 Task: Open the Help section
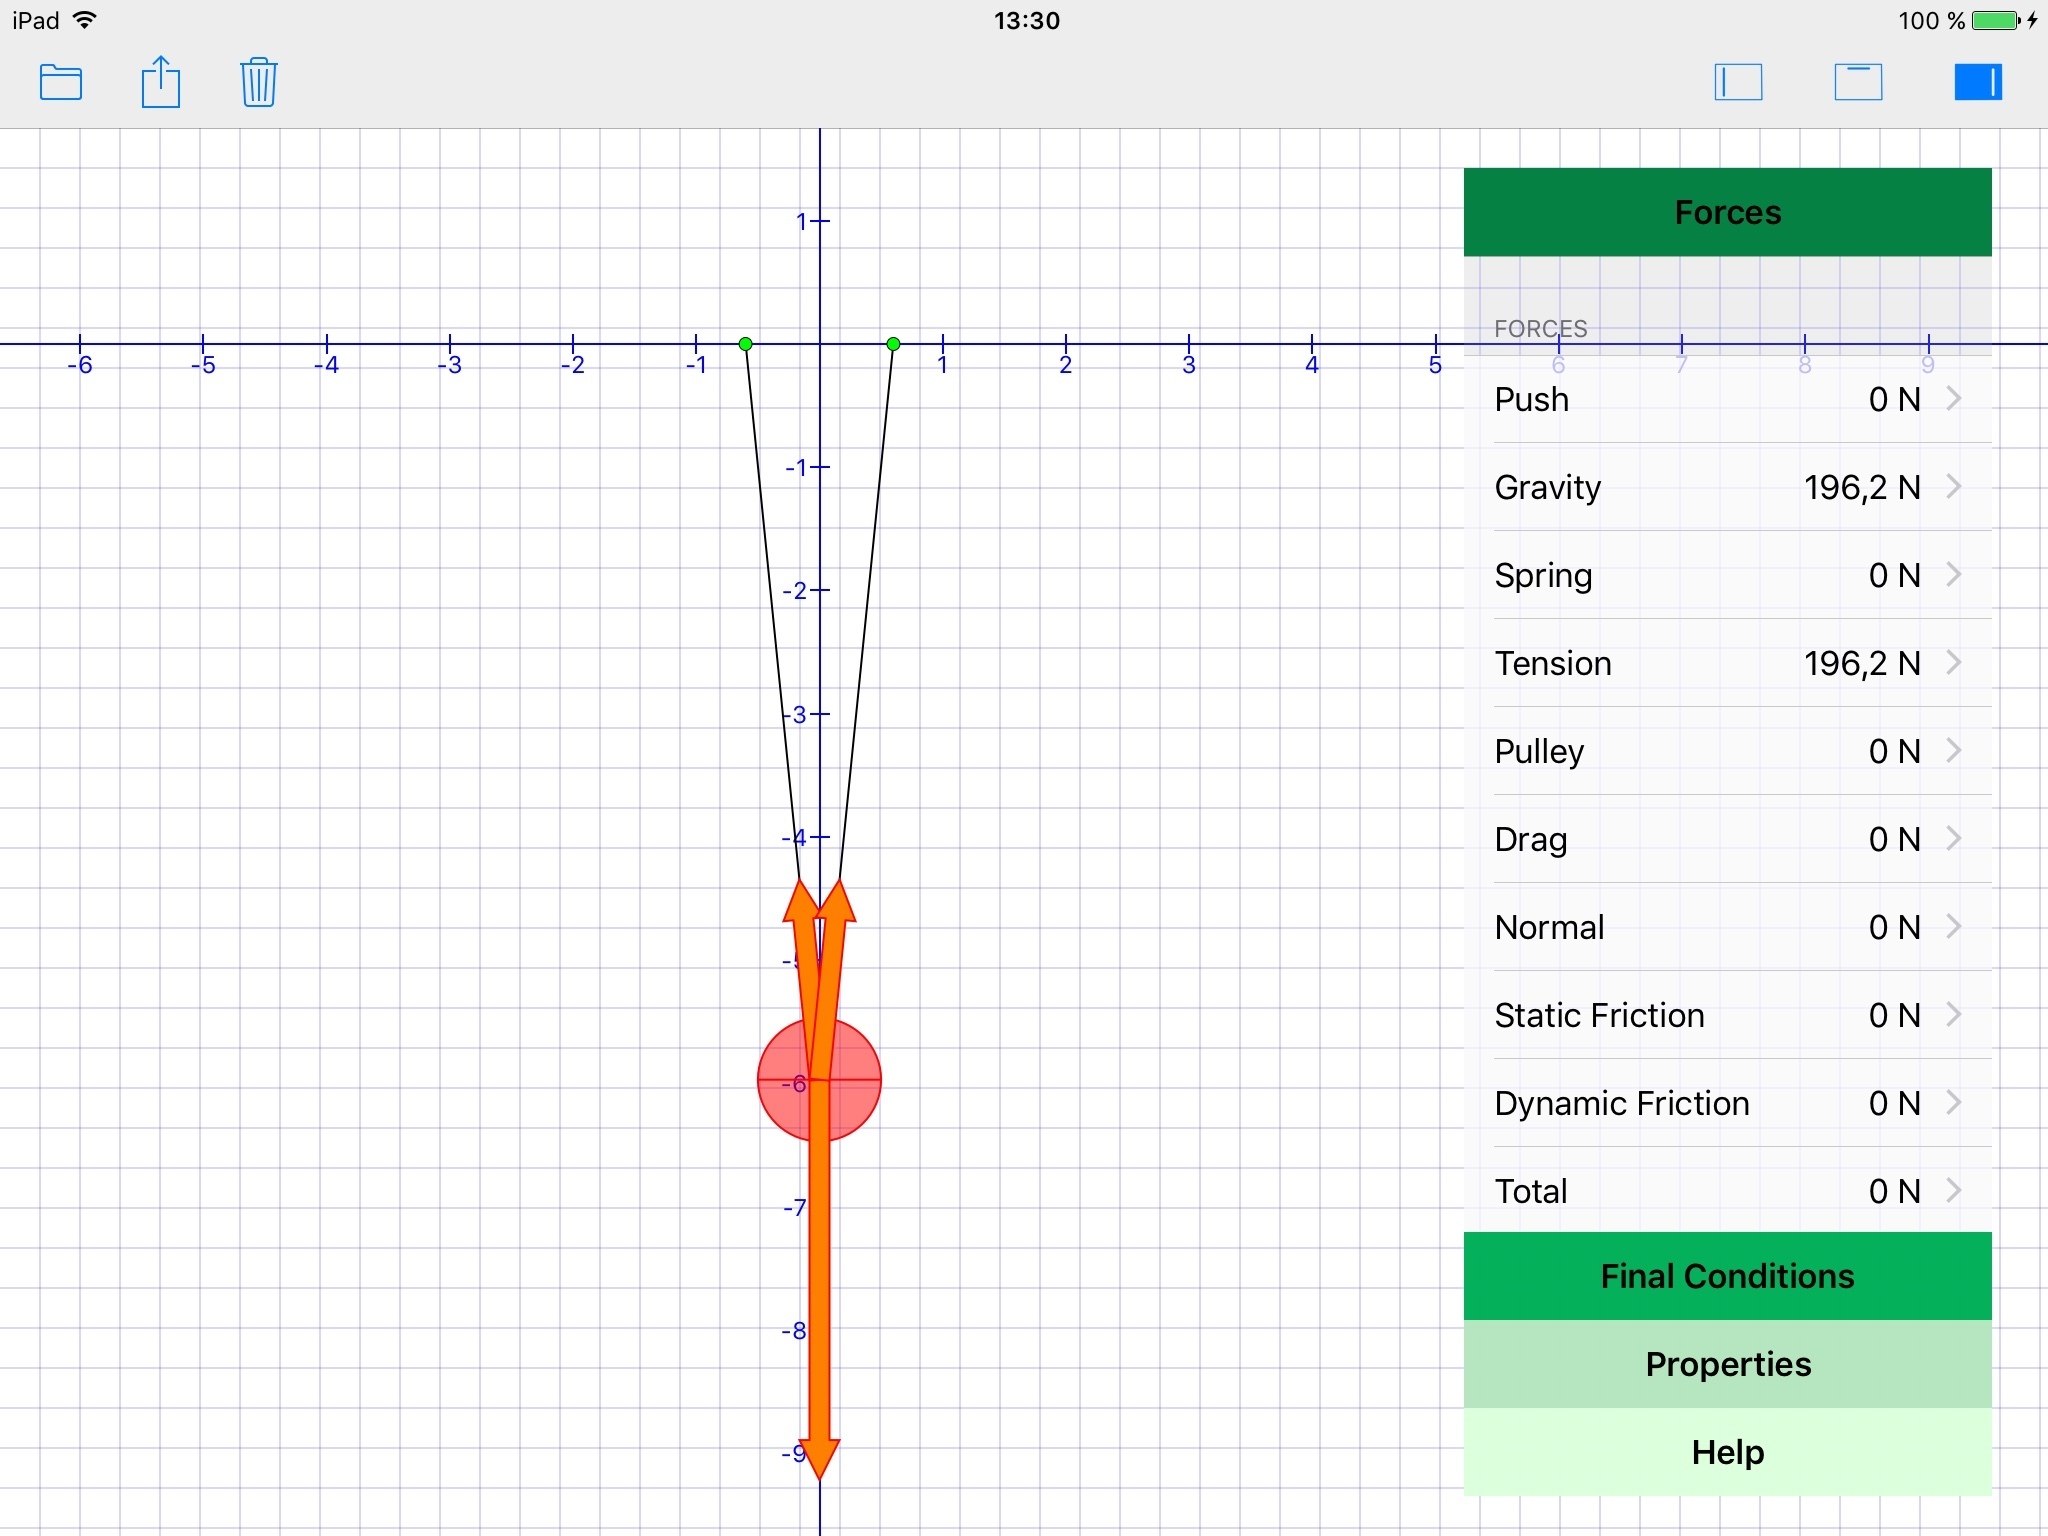[x=1727, y=1452]
